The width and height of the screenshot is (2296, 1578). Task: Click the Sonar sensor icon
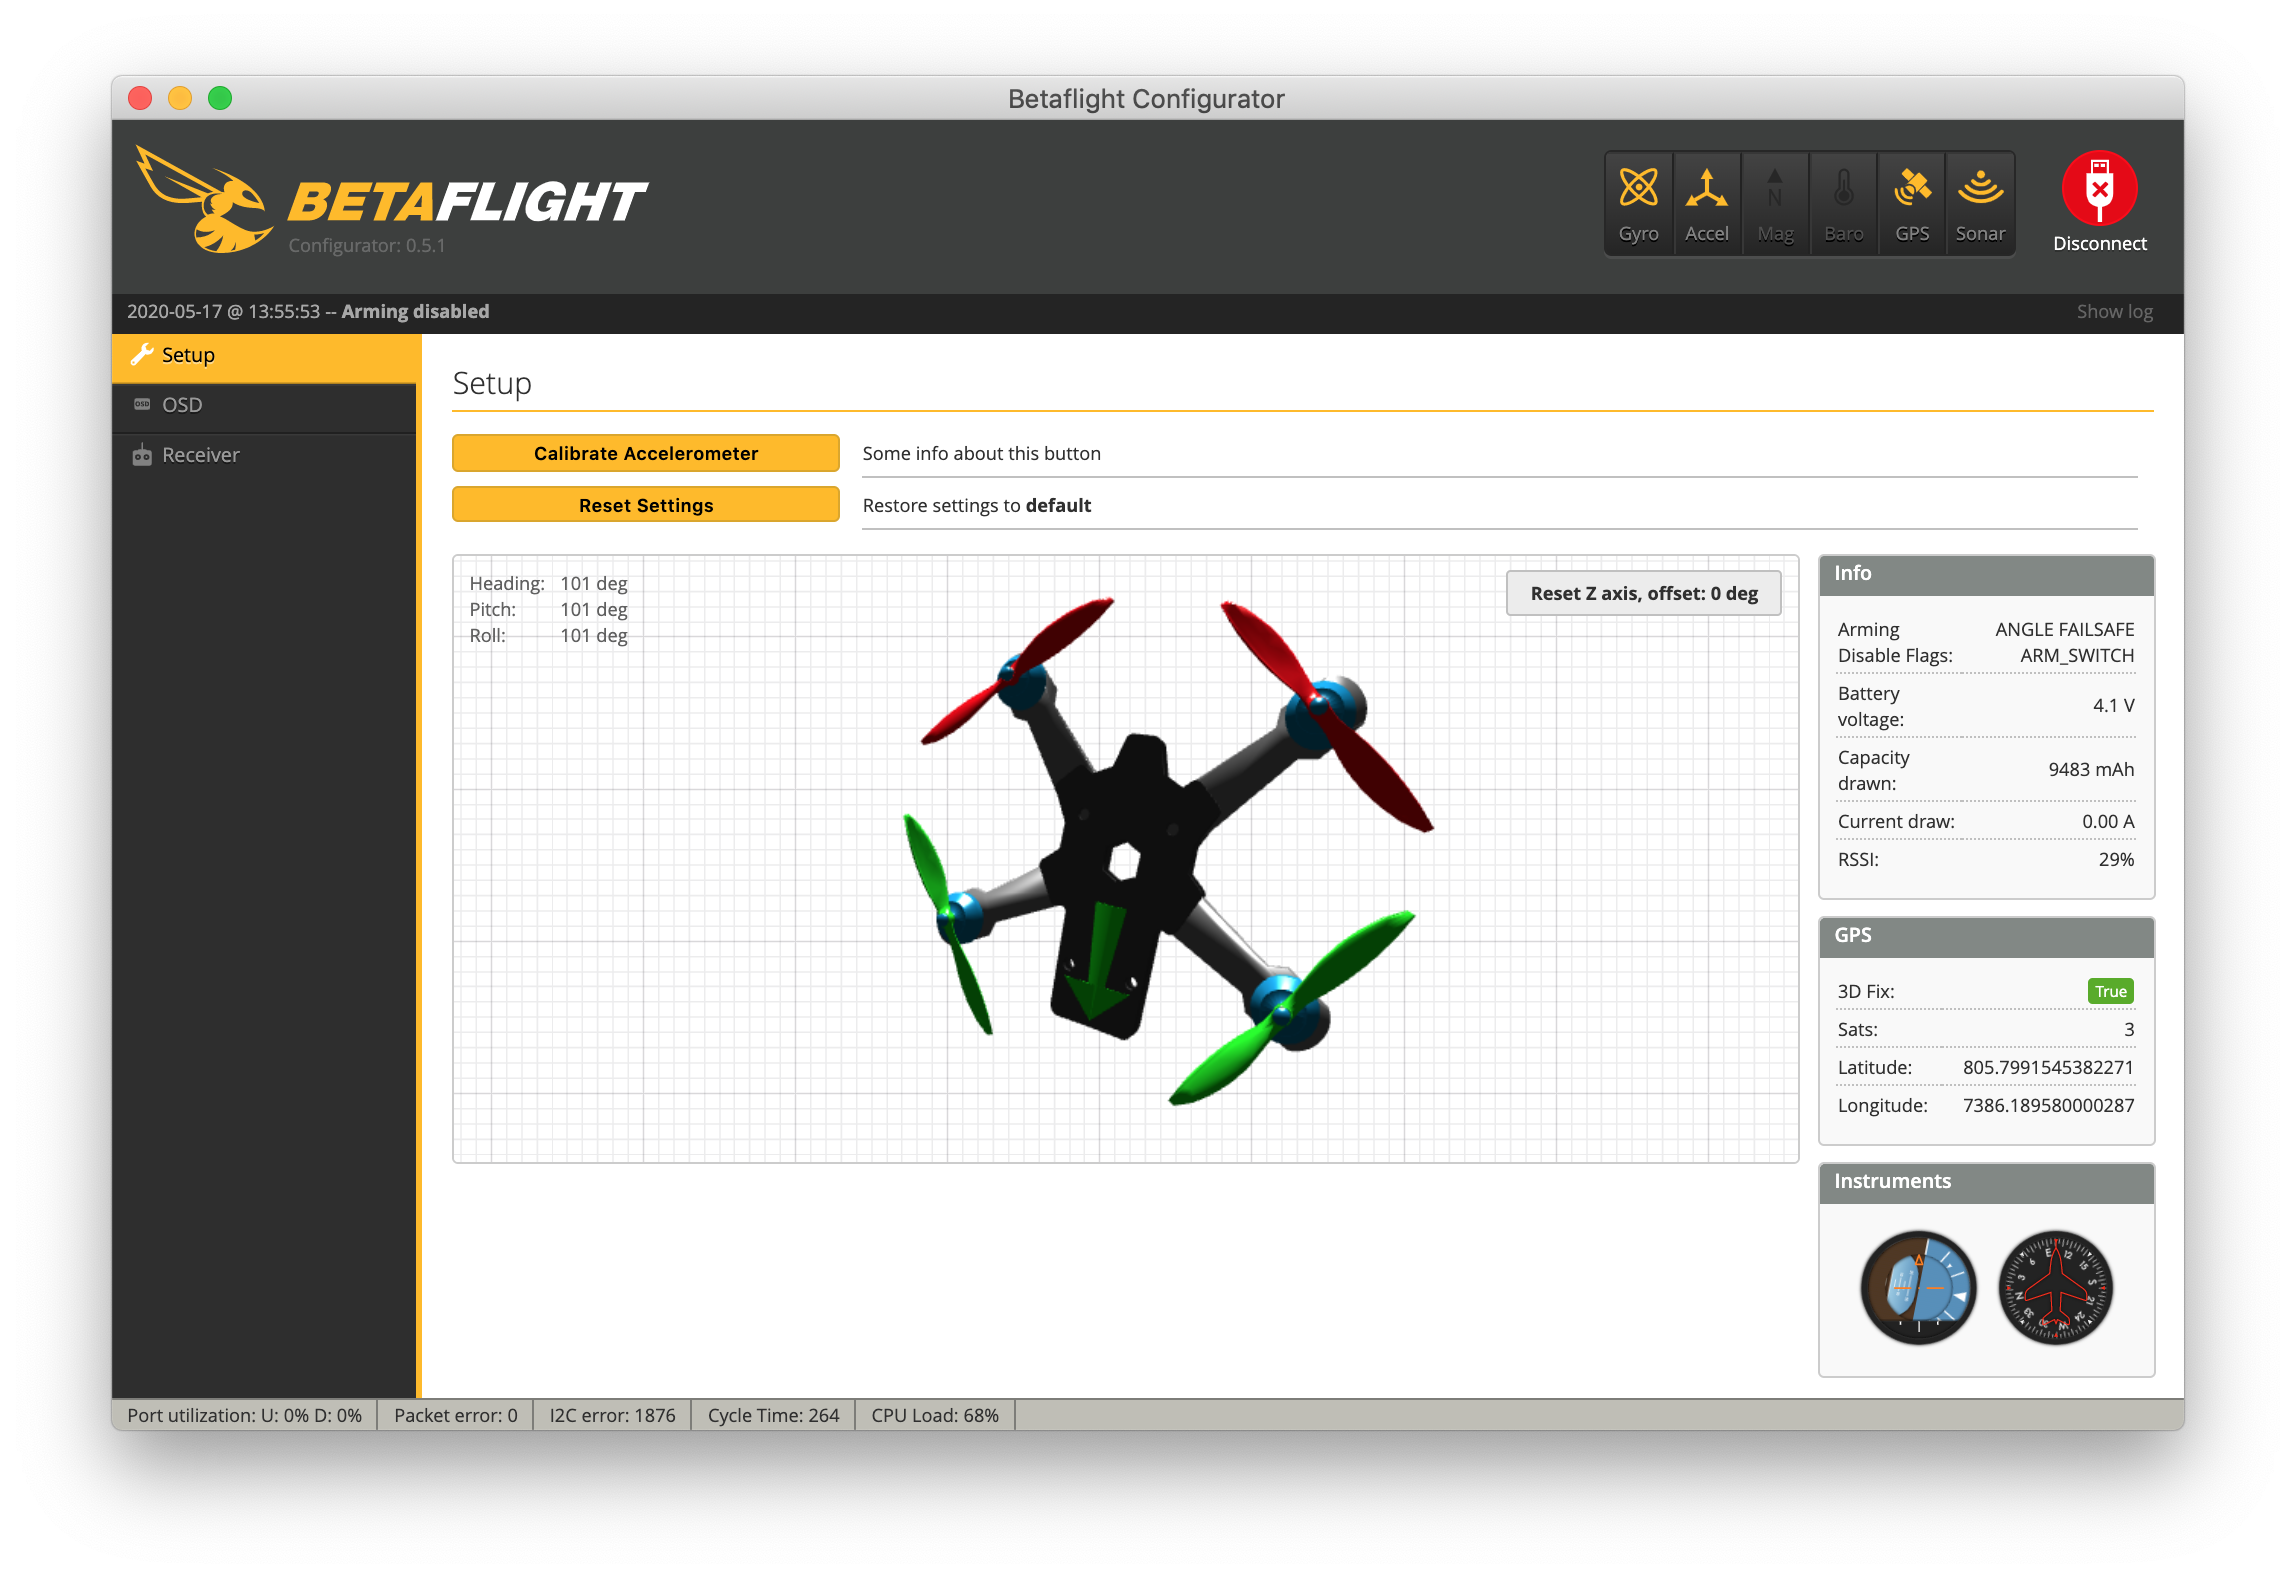1980,188
